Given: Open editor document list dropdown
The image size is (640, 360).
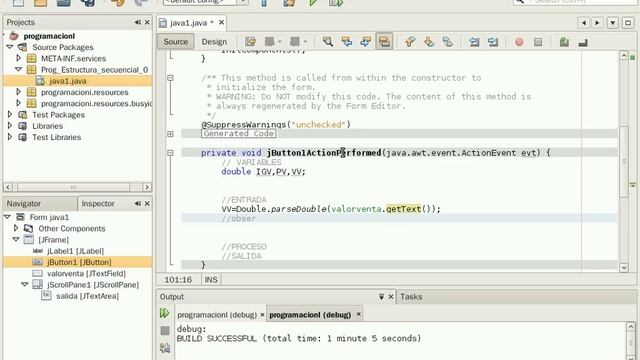Looking at the screenshot, I should coord(613,23).
